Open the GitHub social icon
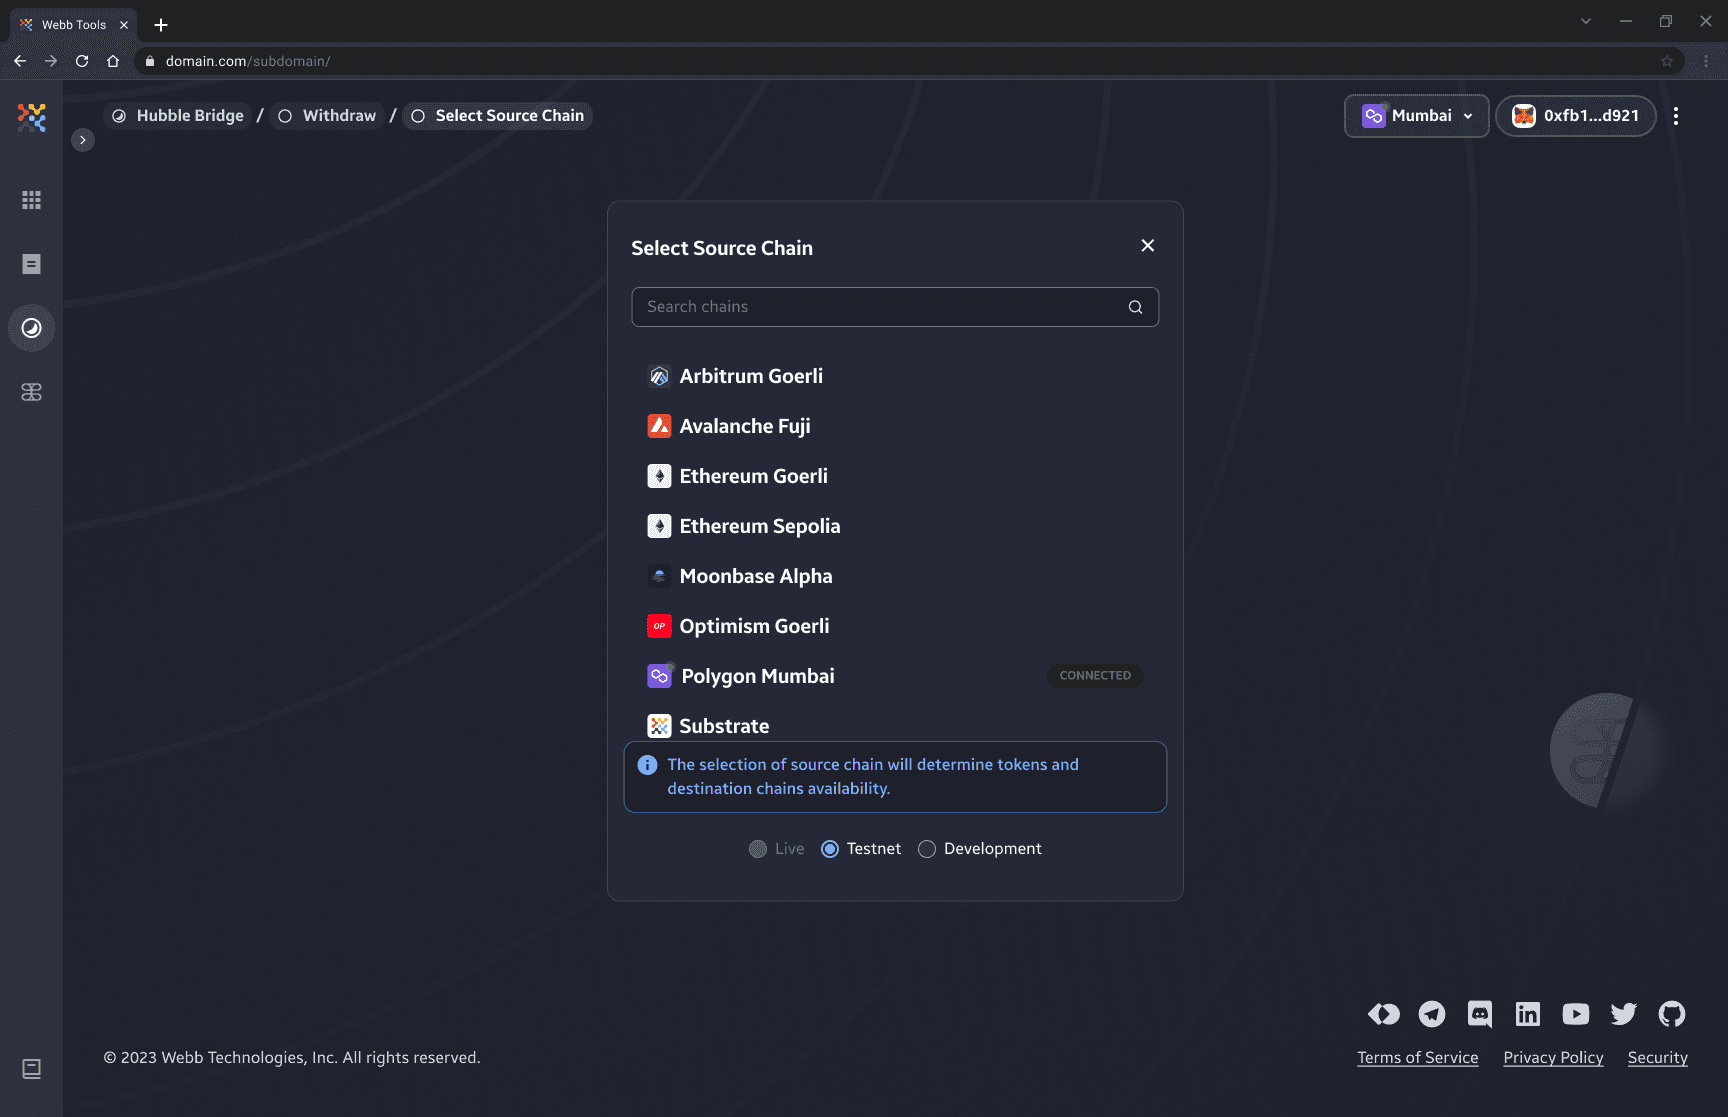The width and height of the screenshot is (1728, 1117). tap(1672, 1014)
